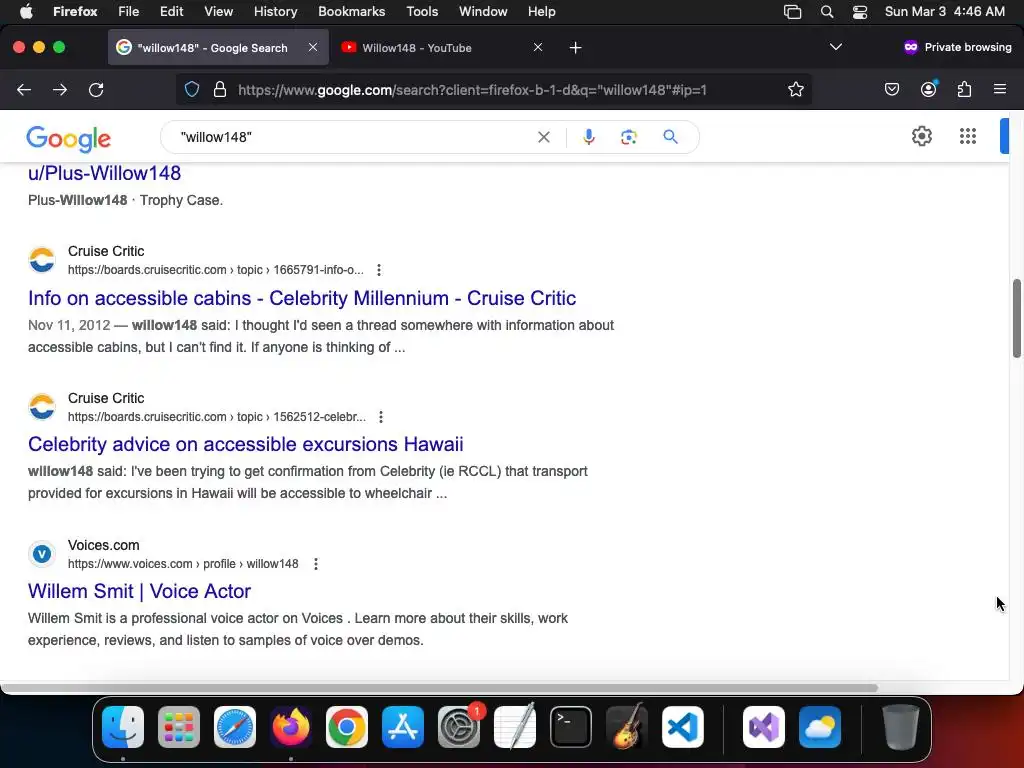Open the Edit menu
The width and height of the screenshot is (1024, 768).
pyautogui.click(x=172, y=11)
